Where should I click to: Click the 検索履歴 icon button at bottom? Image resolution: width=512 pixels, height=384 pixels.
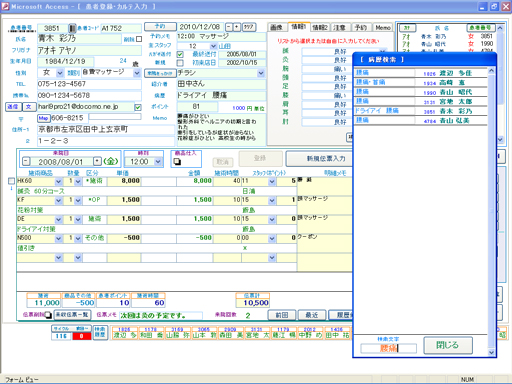click(x=100, y=332)
